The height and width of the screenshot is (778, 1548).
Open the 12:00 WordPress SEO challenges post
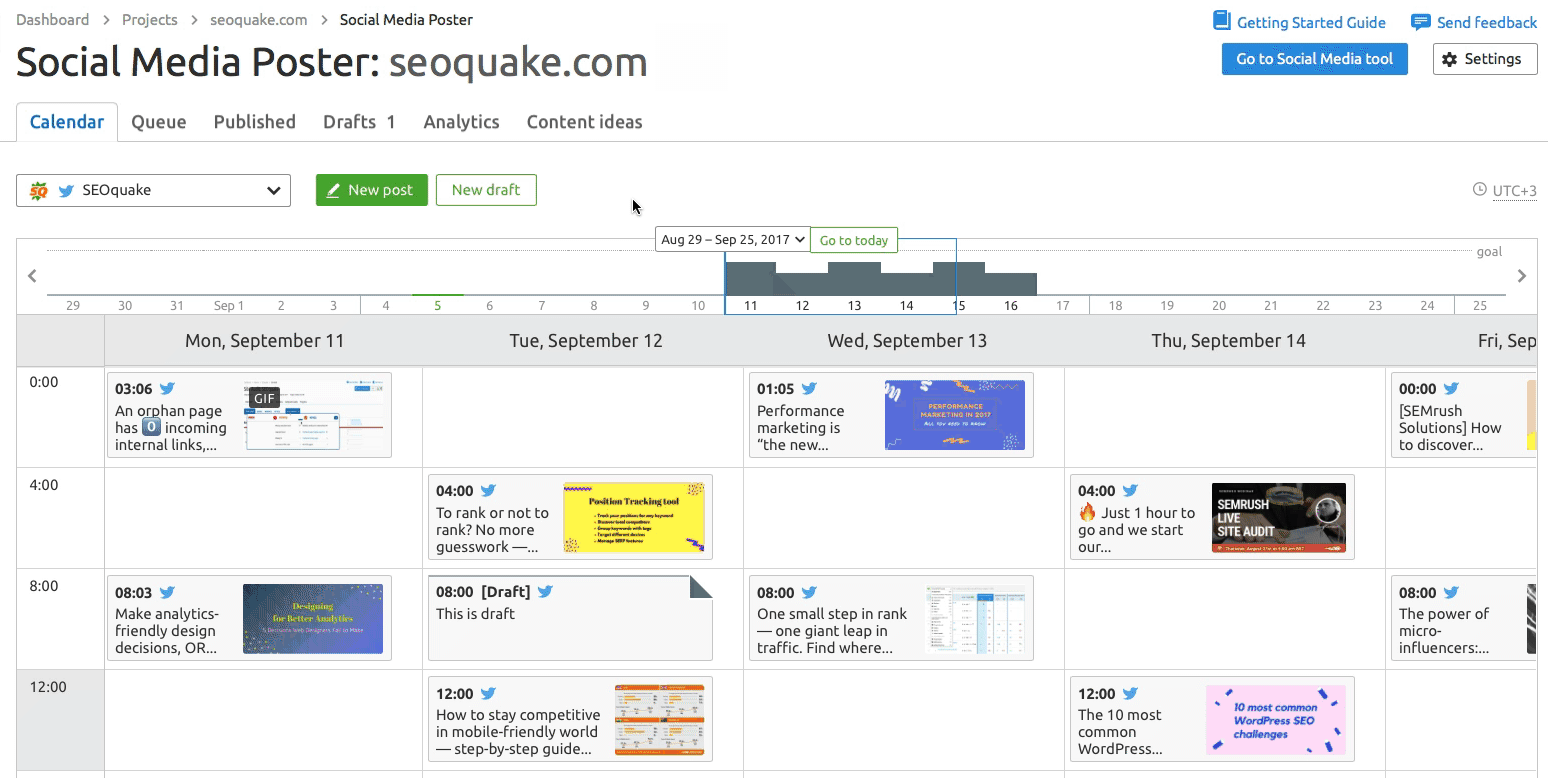(x=1211, y=719)
